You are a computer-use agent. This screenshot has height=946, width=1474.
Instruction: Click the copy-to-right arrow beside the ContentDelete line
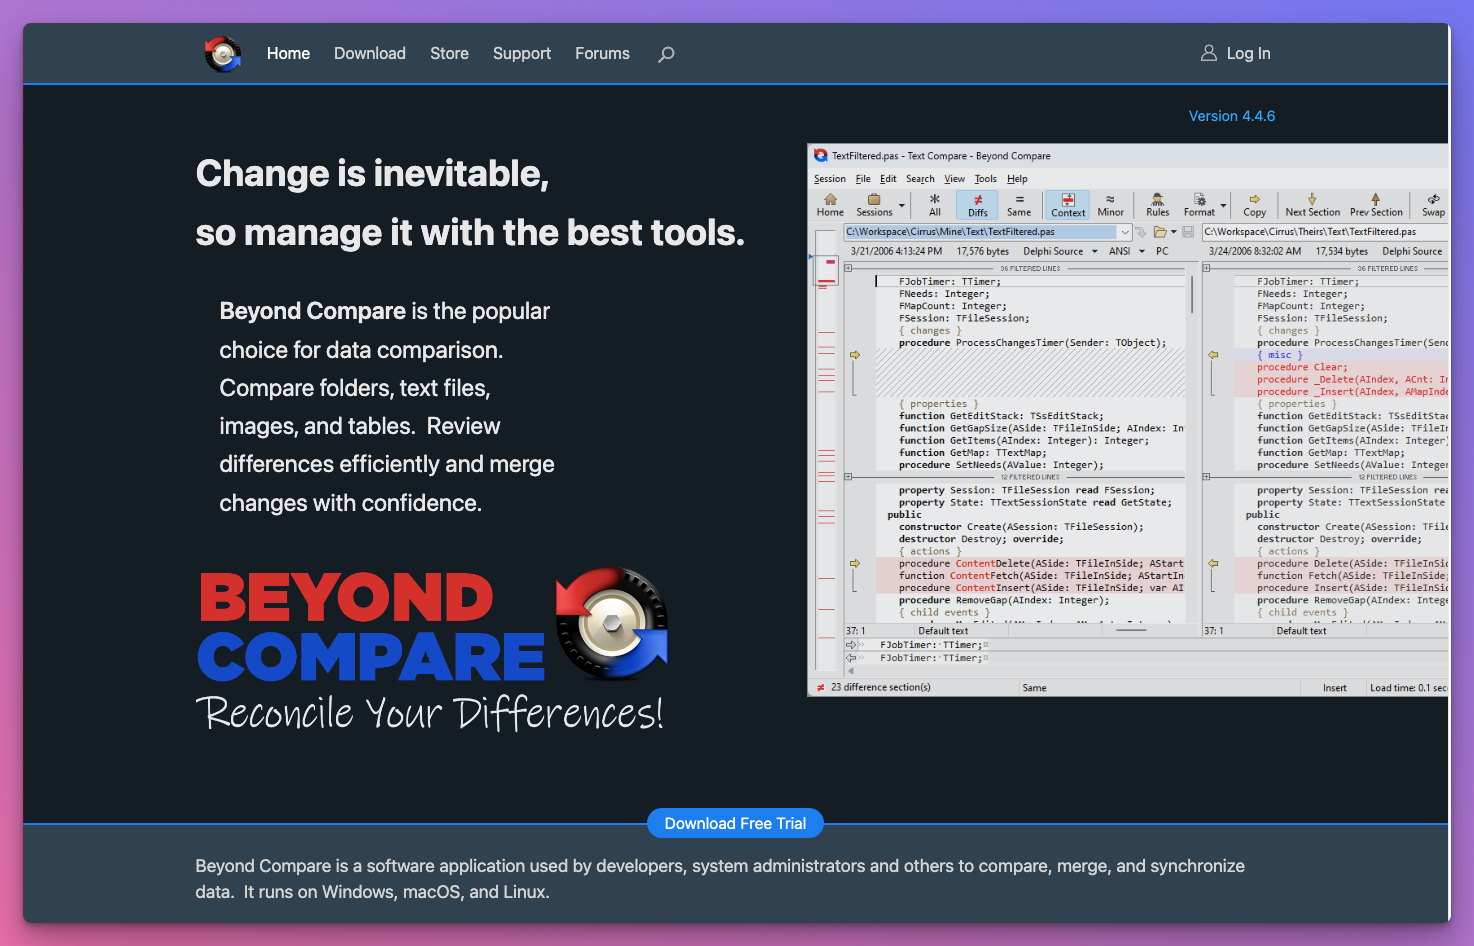[x=855, y=564]
